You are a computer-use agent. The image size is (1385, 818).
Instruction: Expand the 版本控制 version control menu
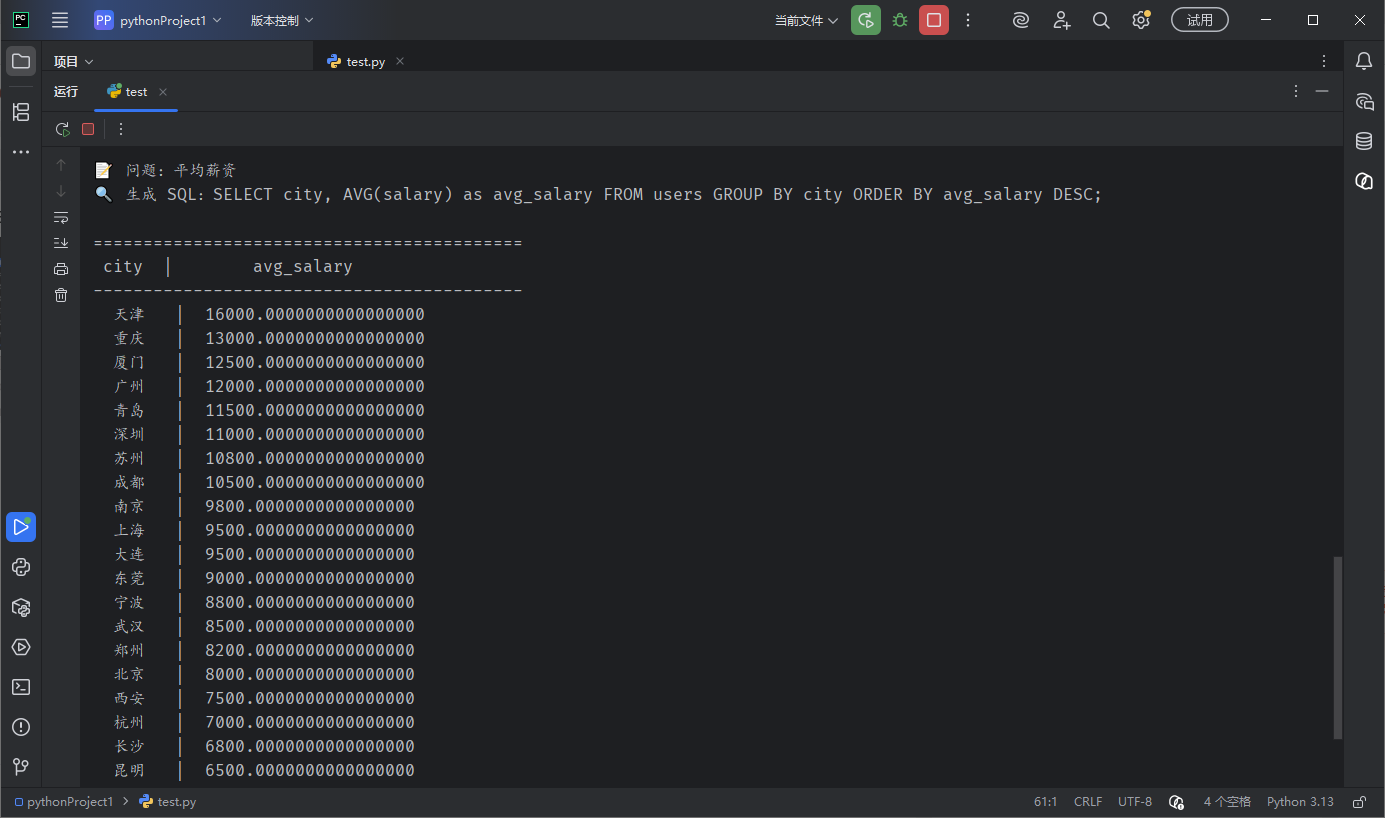click(282, 20)
